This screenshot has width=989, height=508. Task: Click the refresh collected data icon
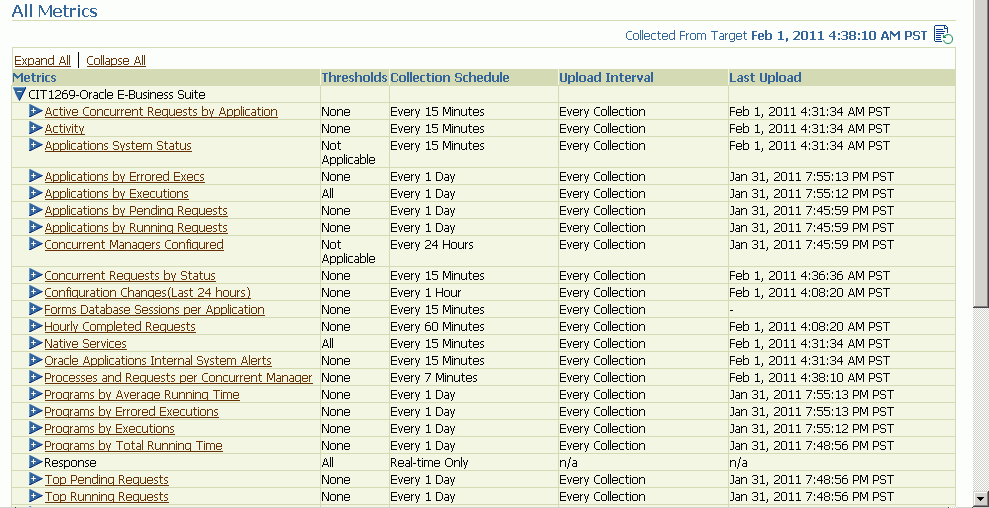tap(944, 35)
